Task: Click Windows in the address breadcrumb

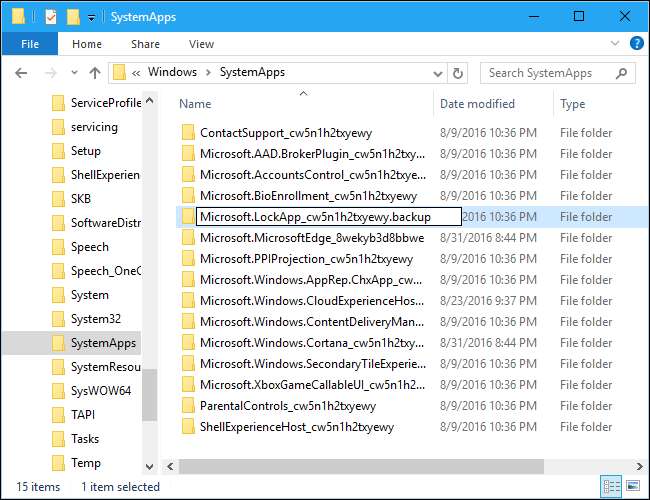Action: point(172,72)
